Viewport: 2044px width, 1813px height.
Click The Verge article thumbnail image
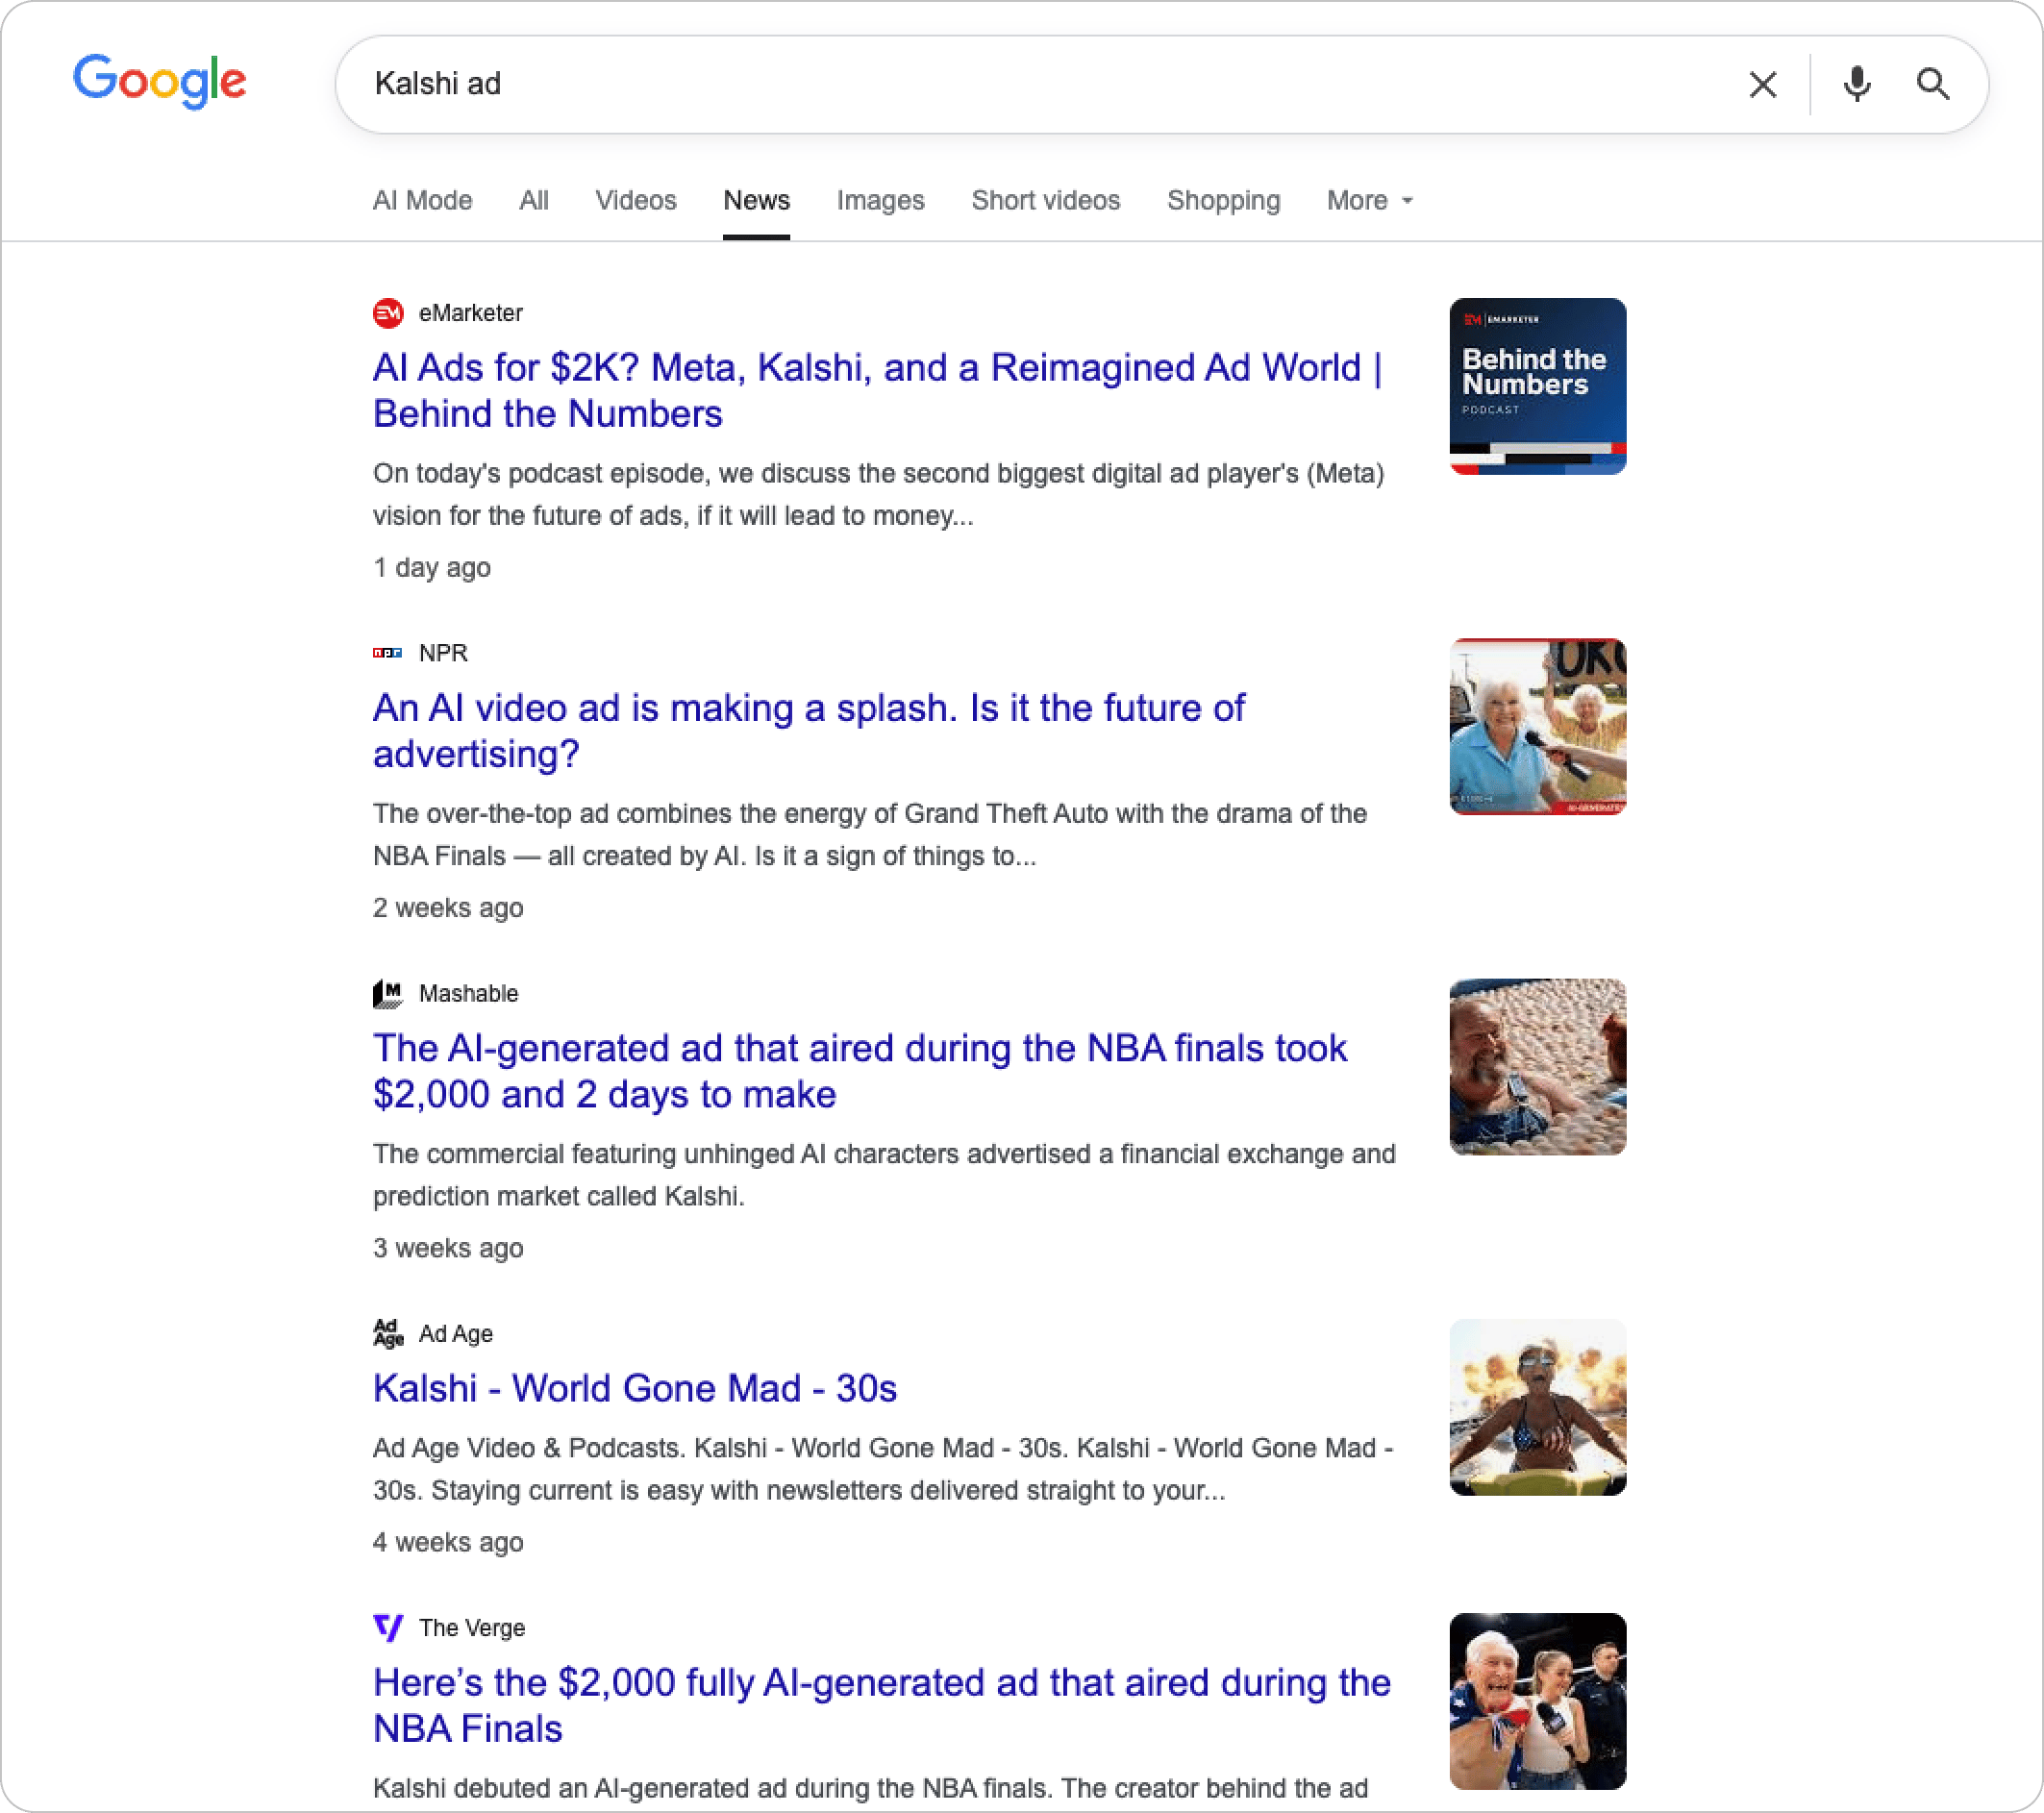[x=1537, y=1700]
